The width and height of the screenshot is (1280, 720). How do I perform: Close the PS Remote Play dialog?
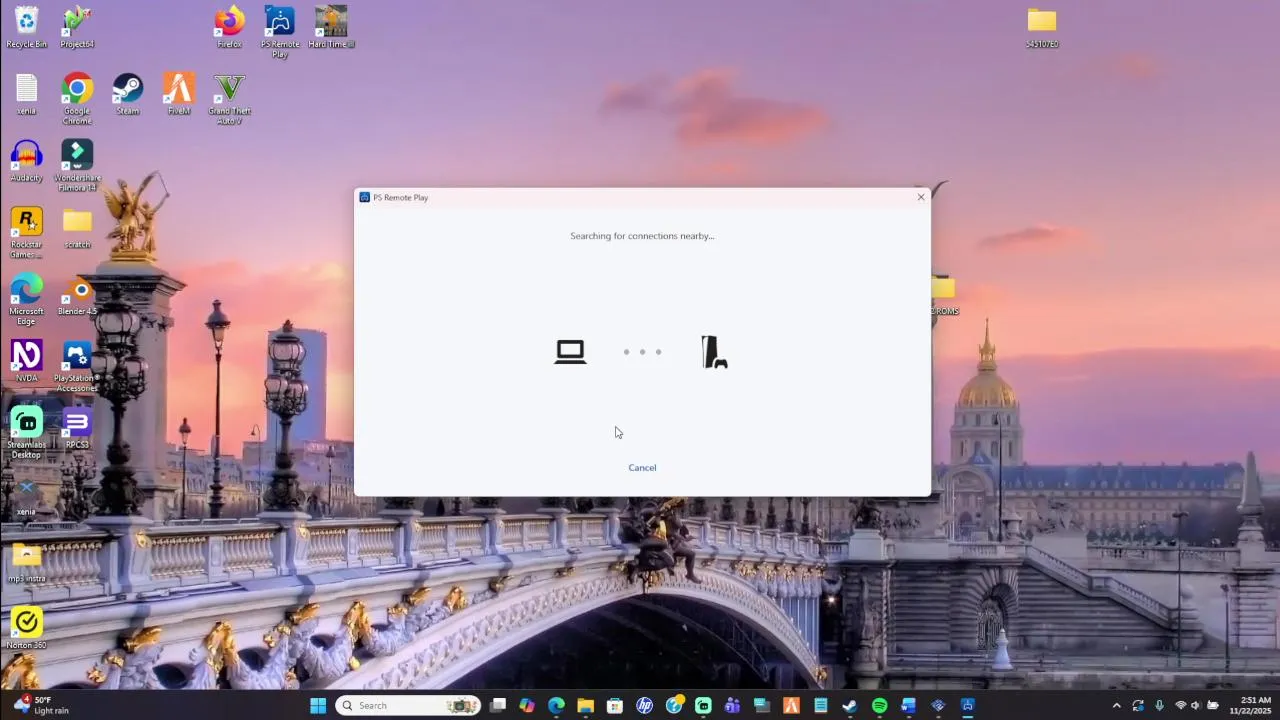tap(921, 197)
